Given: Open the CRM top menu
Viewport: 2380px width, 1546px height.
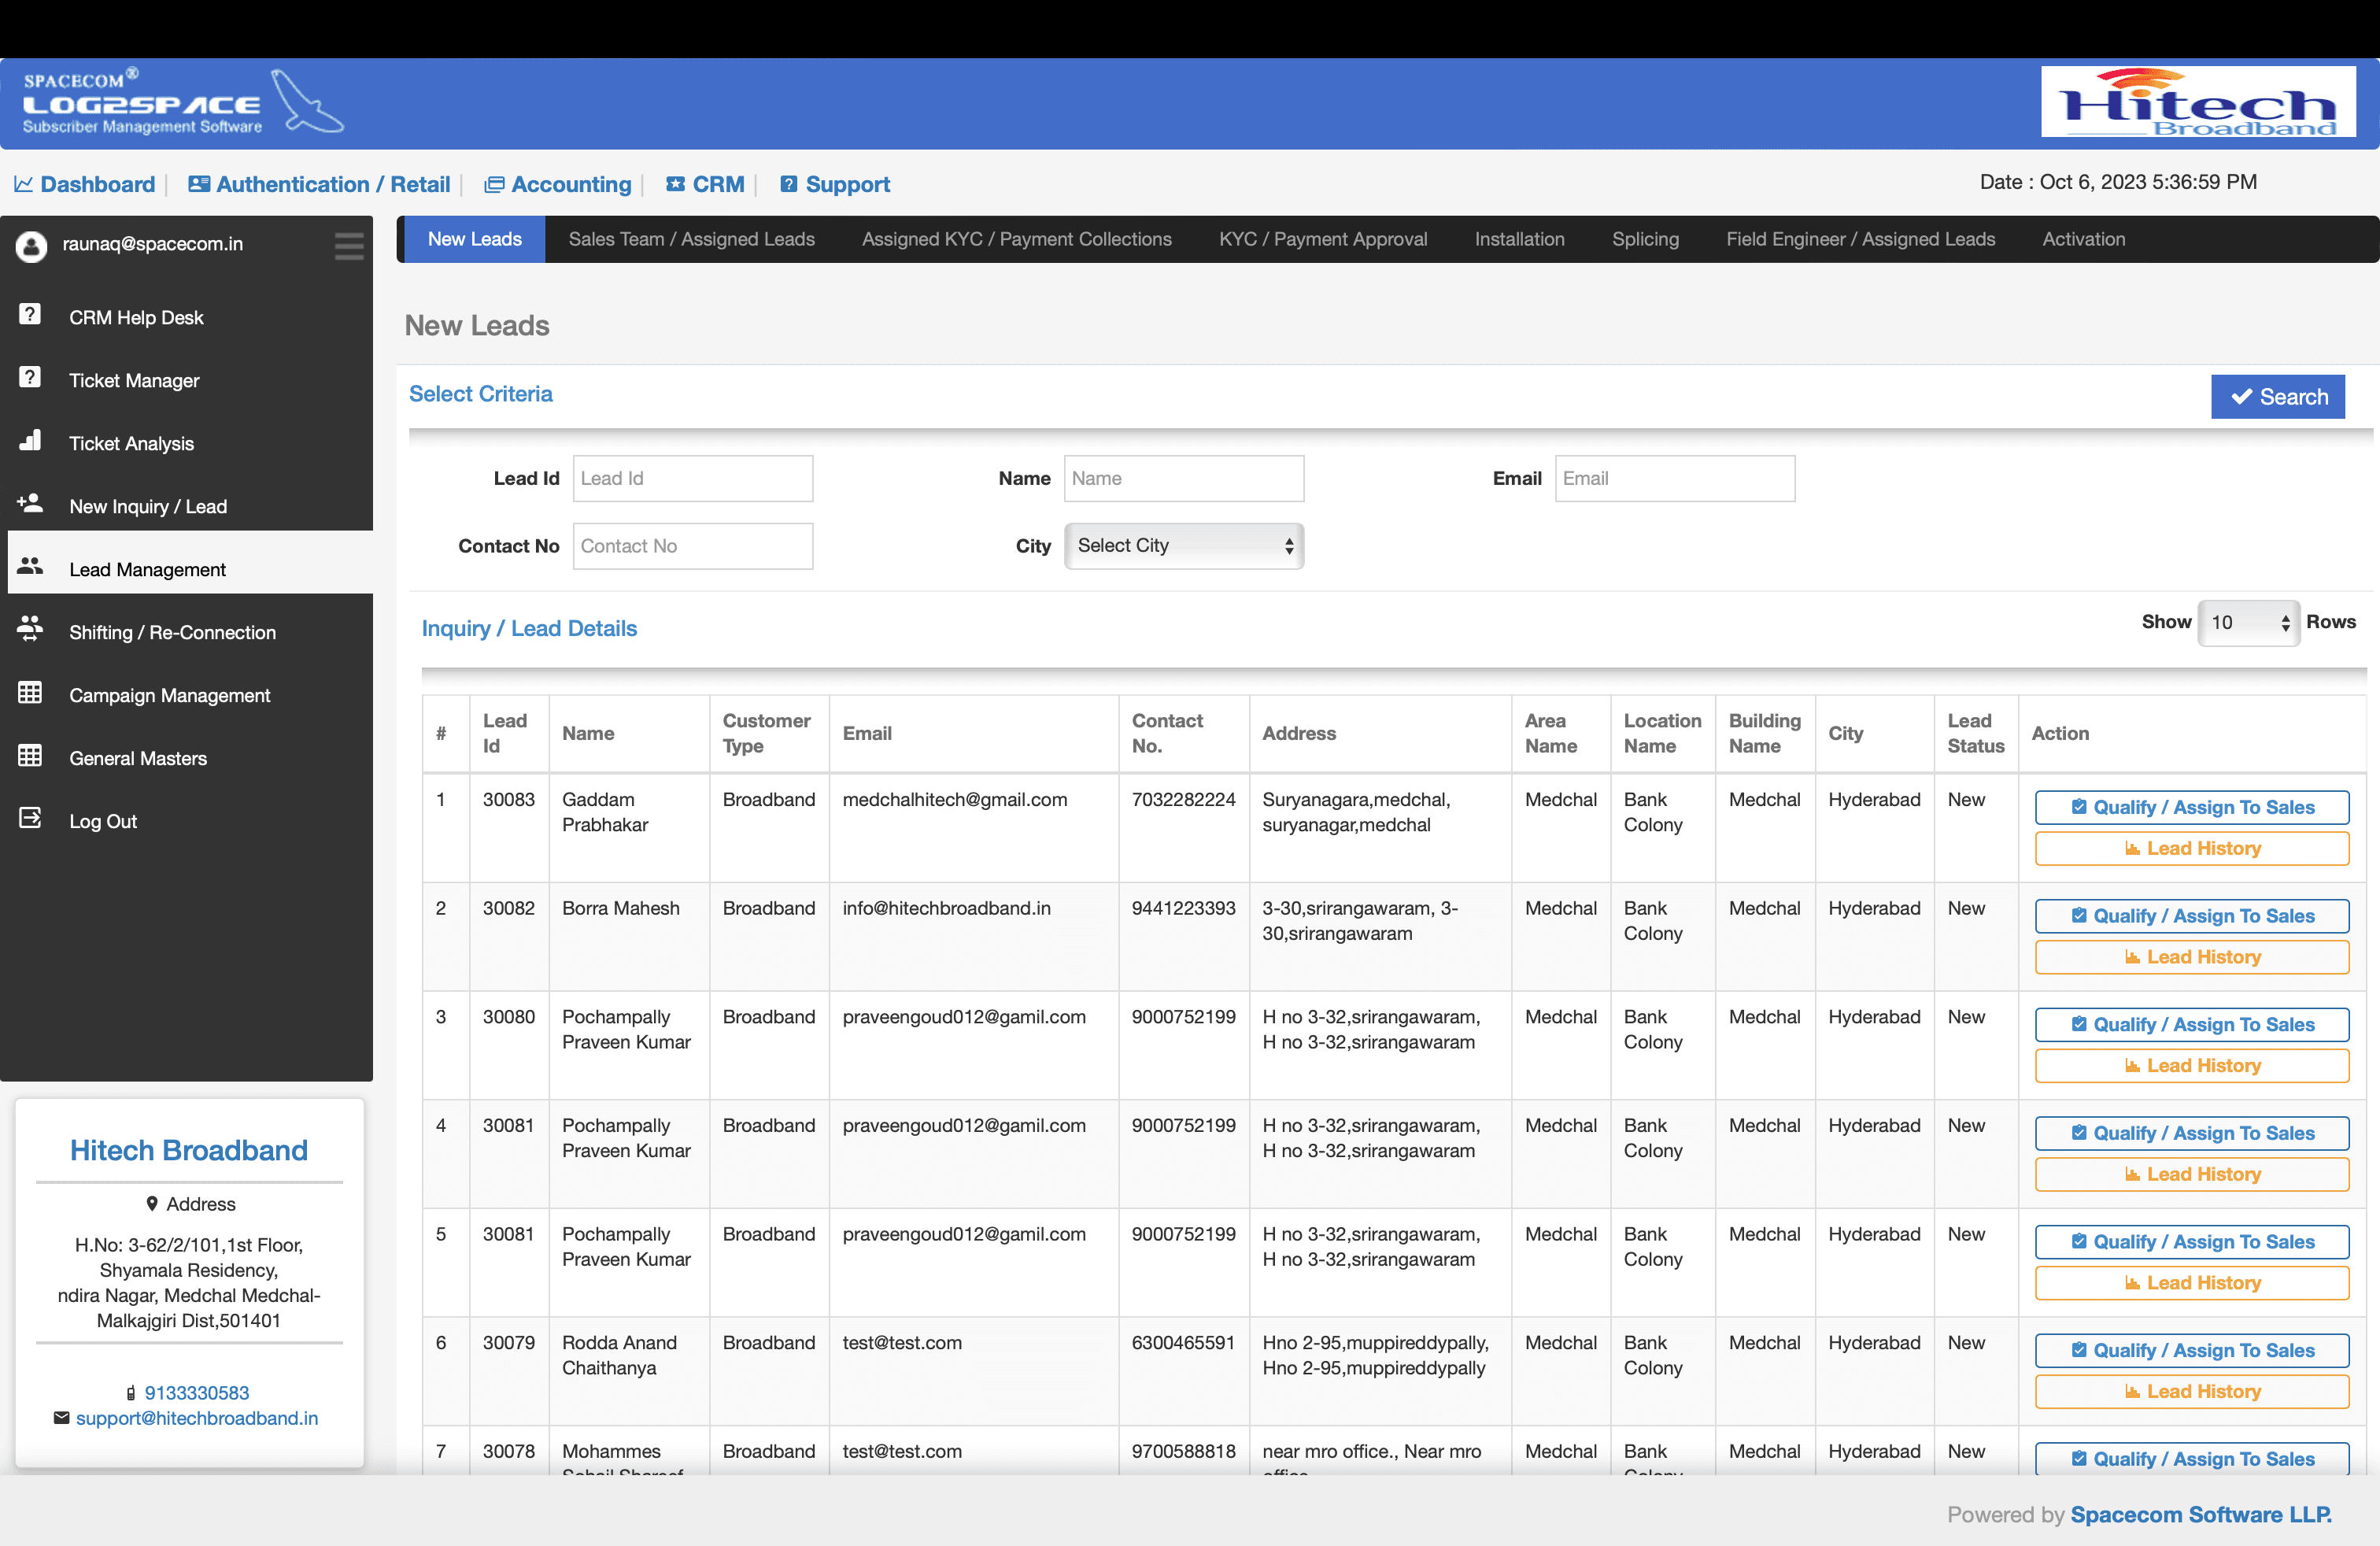Looking at the screenshot, I should (706, 185).
